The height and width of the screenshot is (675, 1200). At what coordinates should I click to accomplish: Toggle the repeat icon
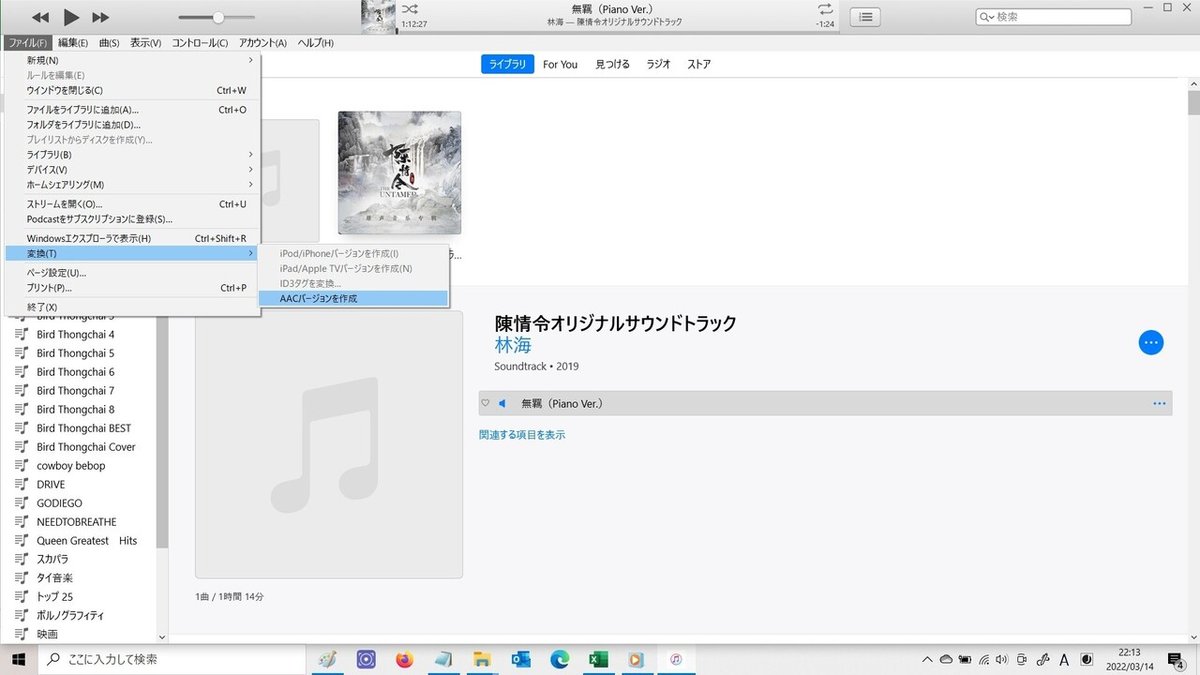(824, 8)
